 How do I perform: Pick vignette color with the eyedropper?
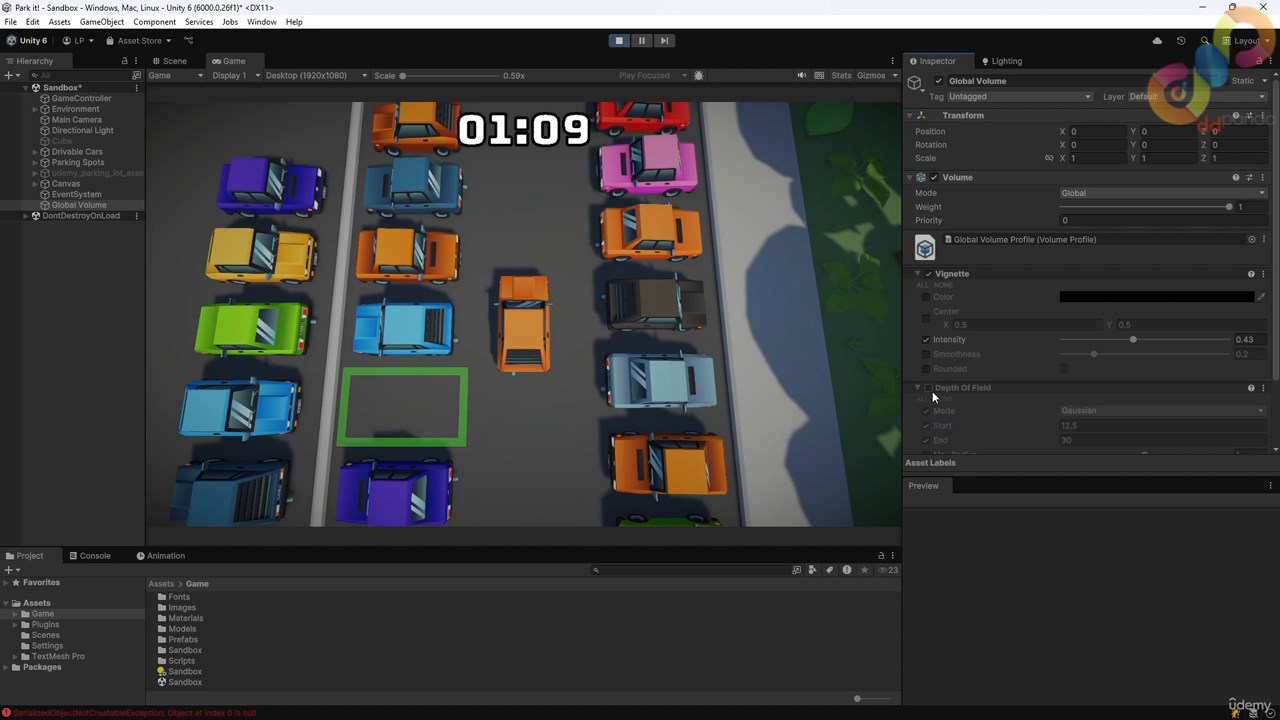[1261, 297]
